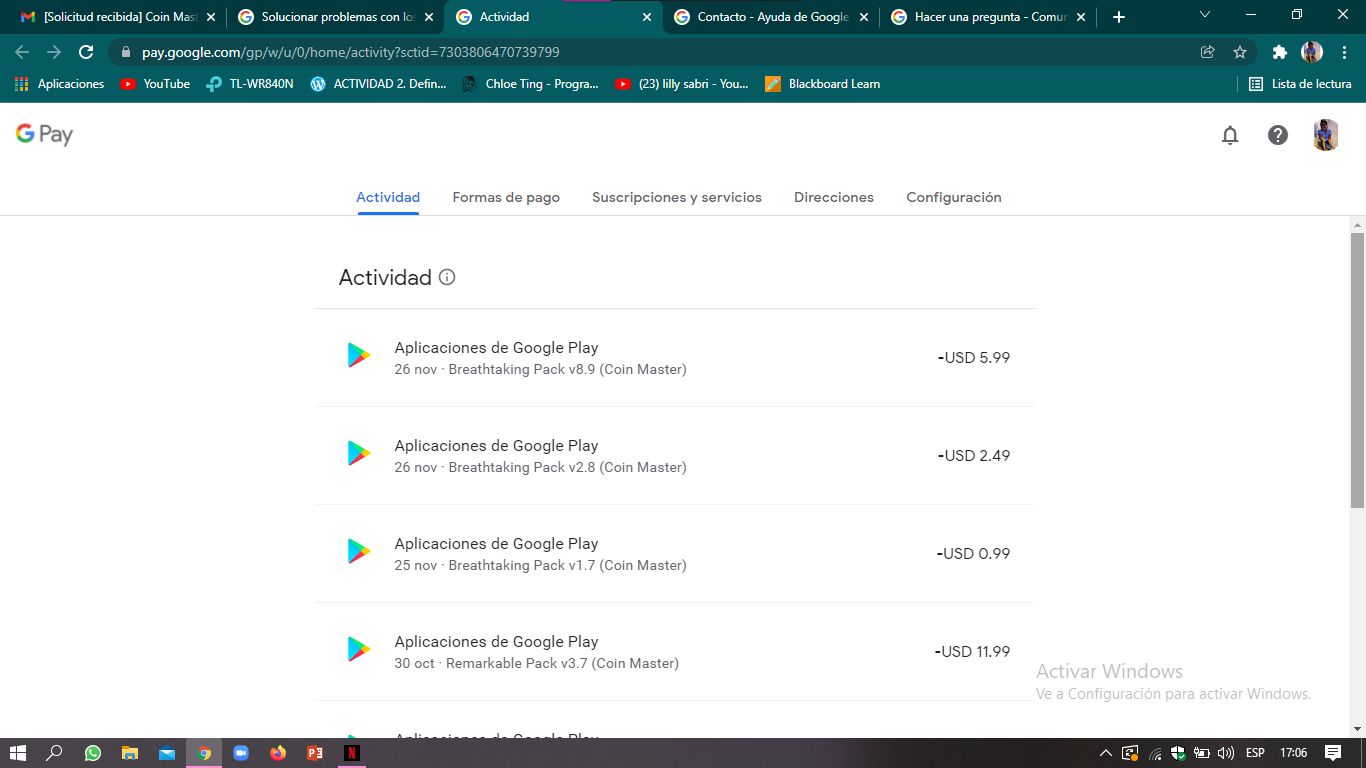Open the ACTIVIDAD 2. Defin... bookmark
This screenshot has width=1366, height=768.
click(379, 84)
